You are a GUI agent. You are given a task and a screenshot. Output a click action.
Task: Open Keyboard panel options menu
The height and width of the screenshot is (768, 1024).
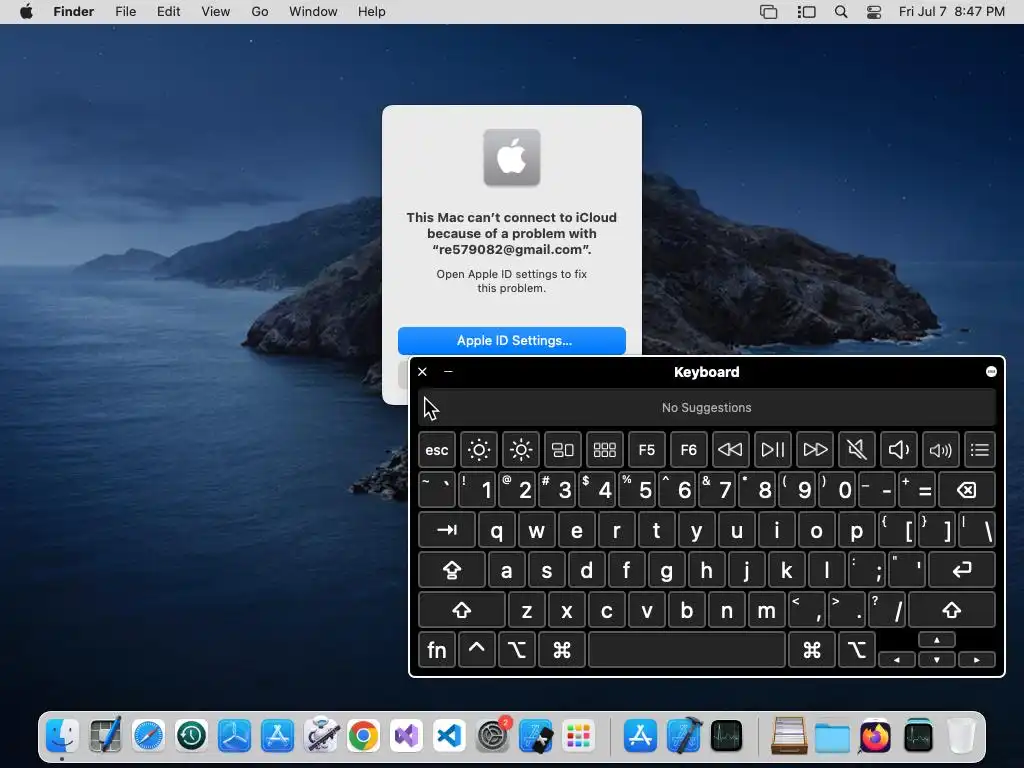991,372
